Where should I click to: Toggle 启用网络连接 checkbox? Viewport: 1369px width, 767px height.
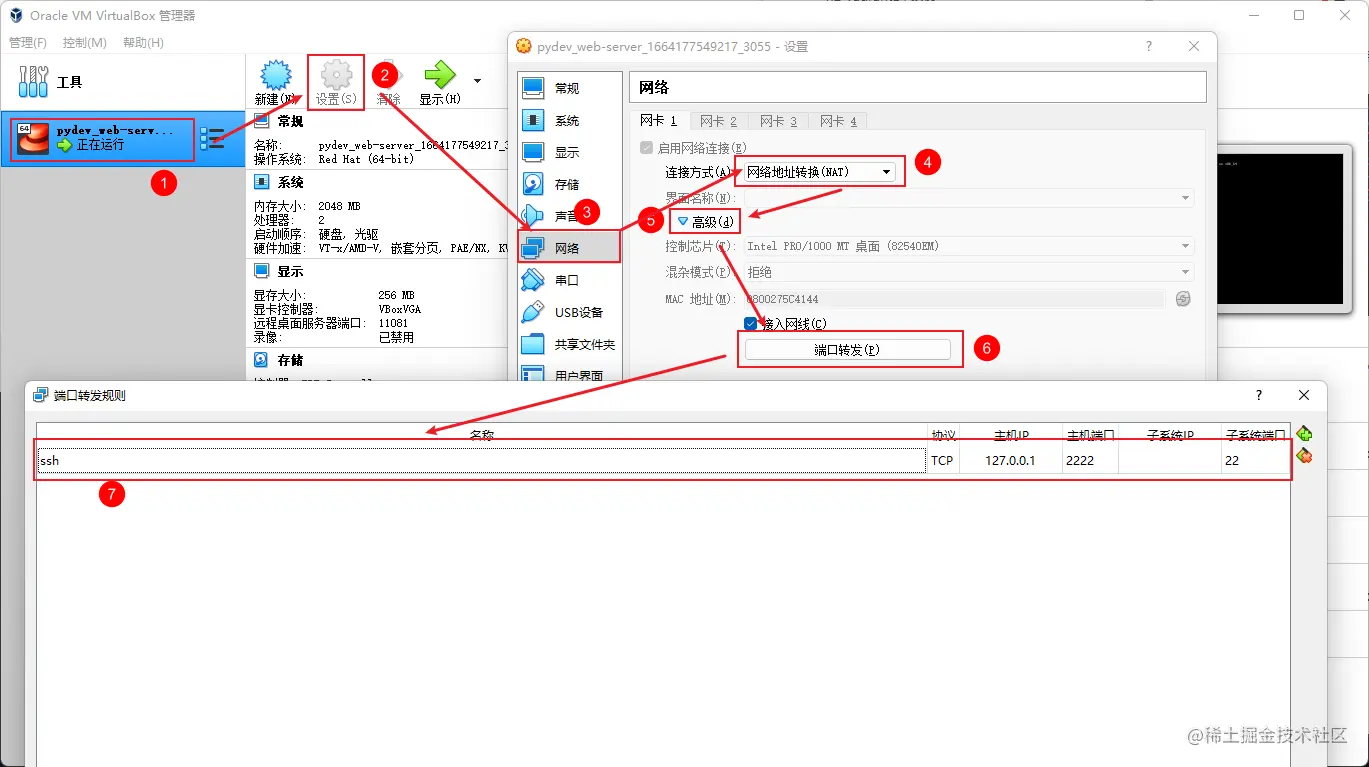647,147
